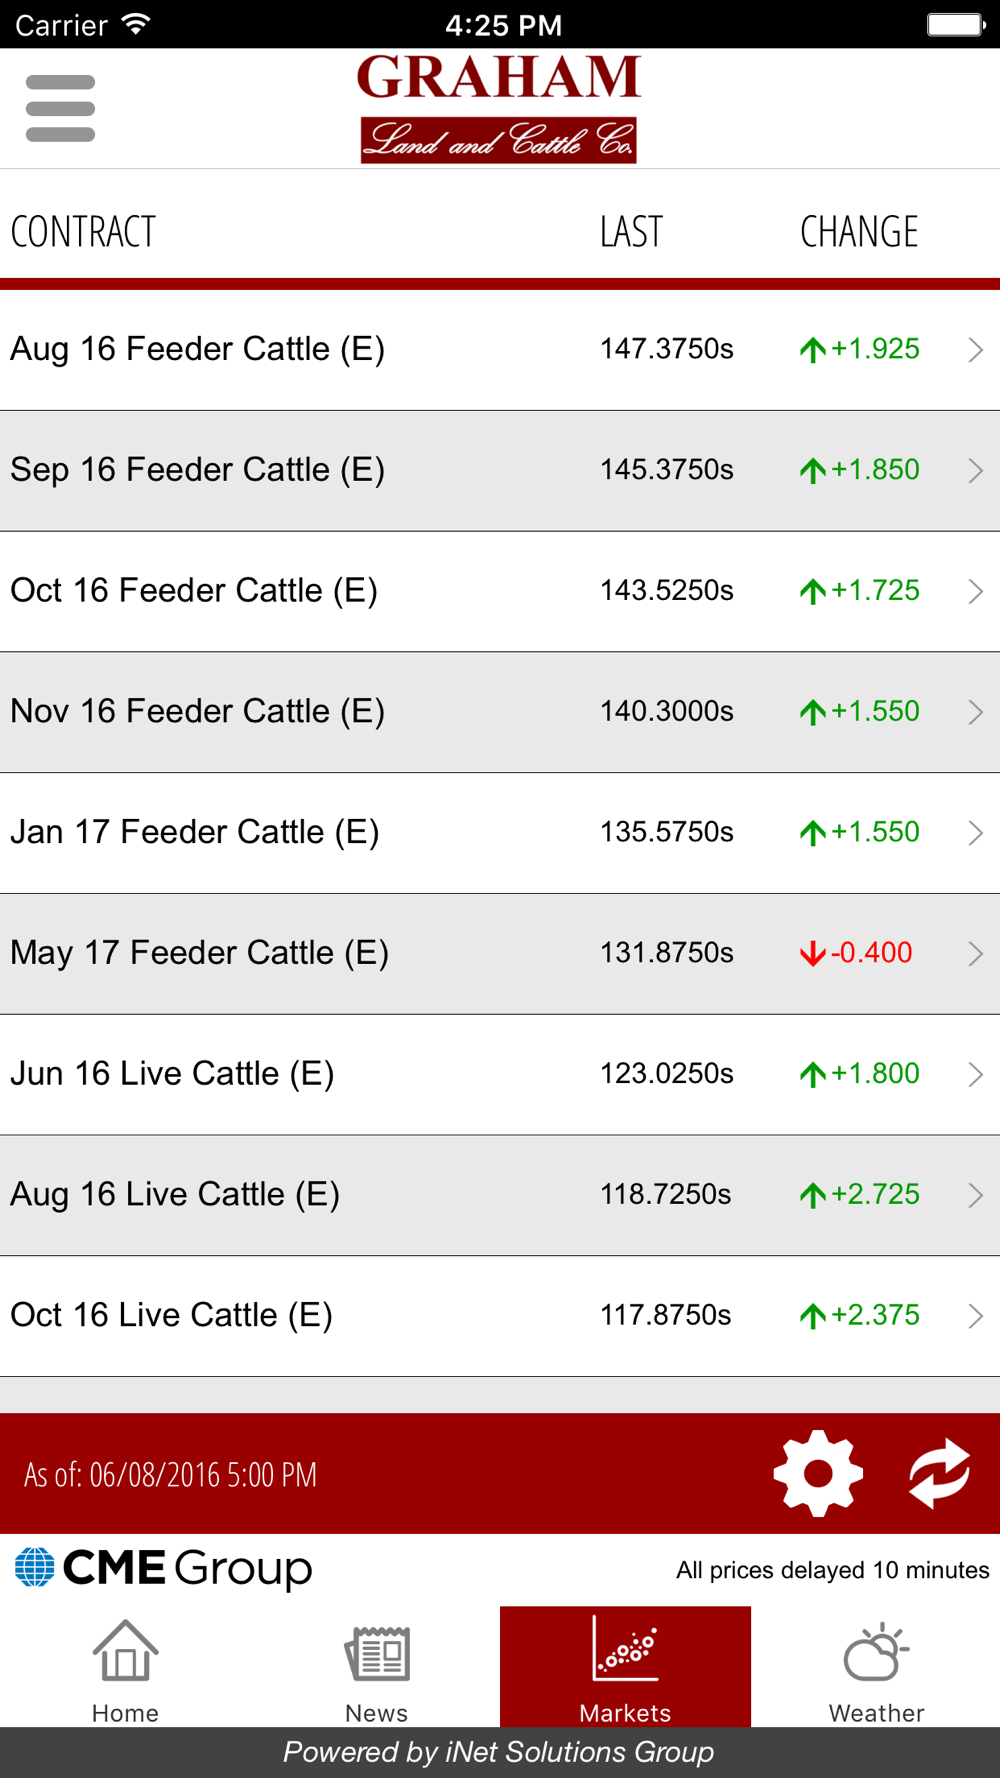This screenshot has height=1778, width=1000.
Task: Open Jun 16 Live Cattle contract
Action: (x=500, y=1074)
